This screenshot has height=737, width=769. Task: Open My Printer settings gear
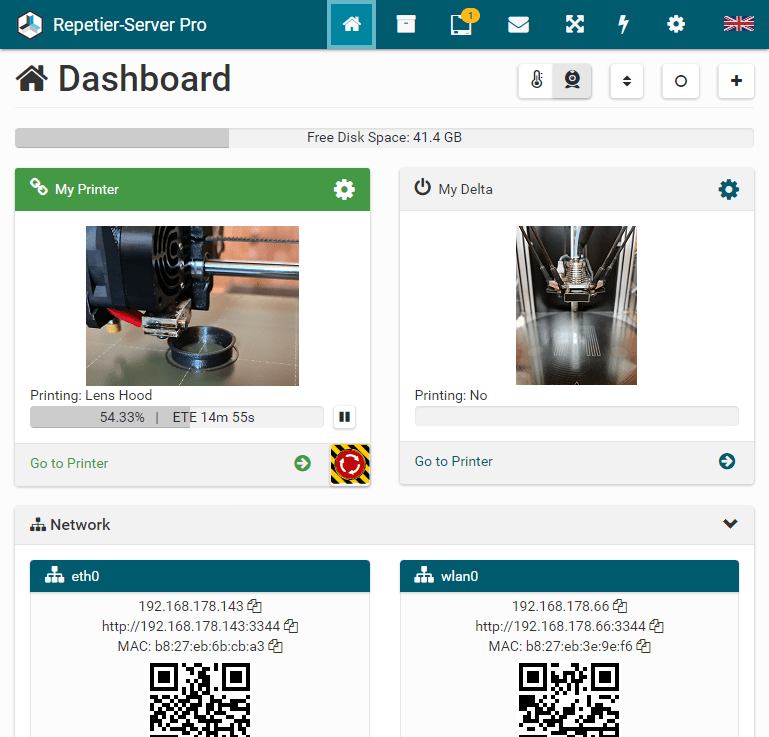click(x=344, y=189)
